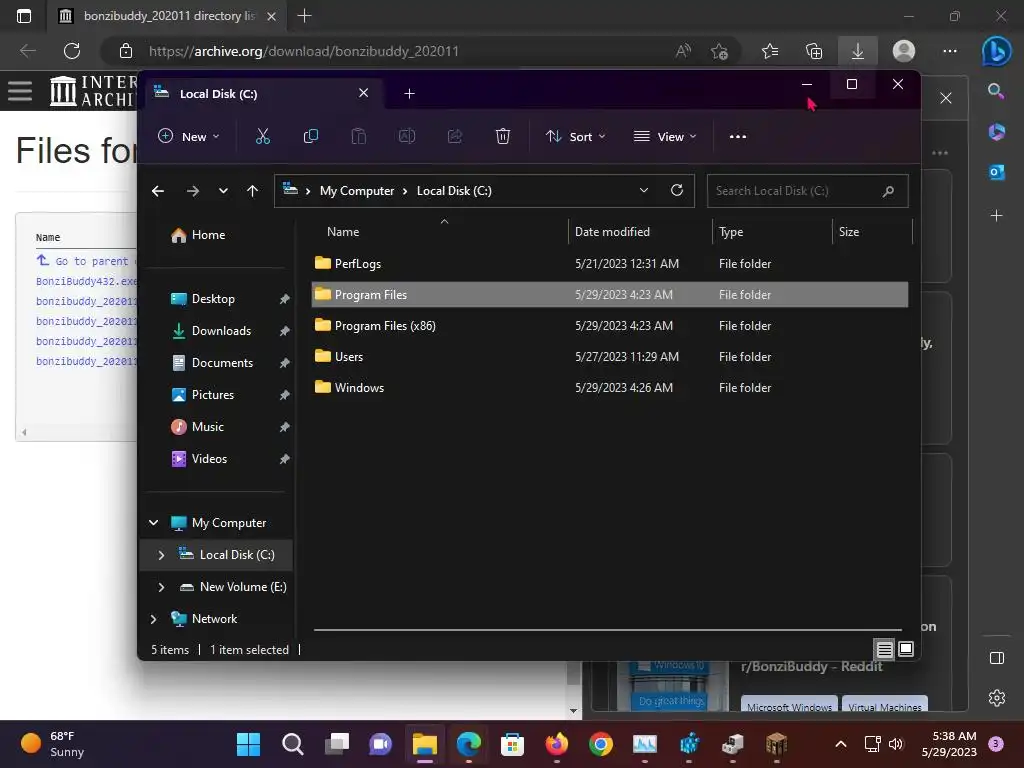Click the Cut scissors icon in Explorer toolbar

click(x=263, y=136)
